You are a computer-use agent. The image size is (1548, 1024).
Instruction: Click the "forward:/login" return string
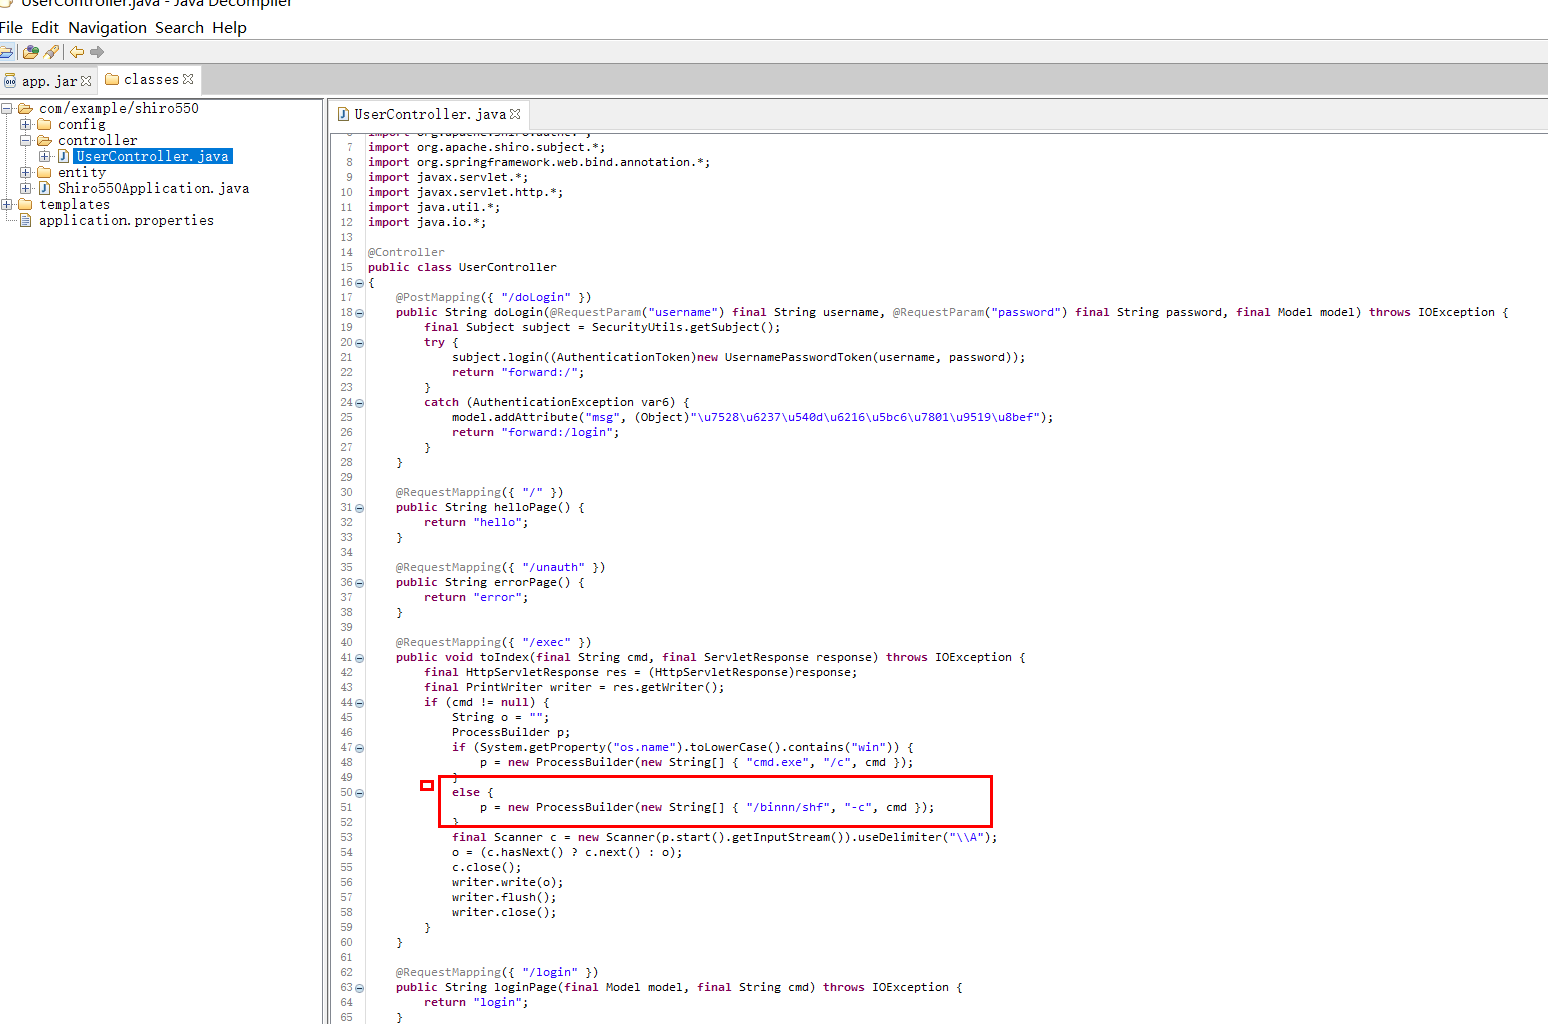click(557, 432)
